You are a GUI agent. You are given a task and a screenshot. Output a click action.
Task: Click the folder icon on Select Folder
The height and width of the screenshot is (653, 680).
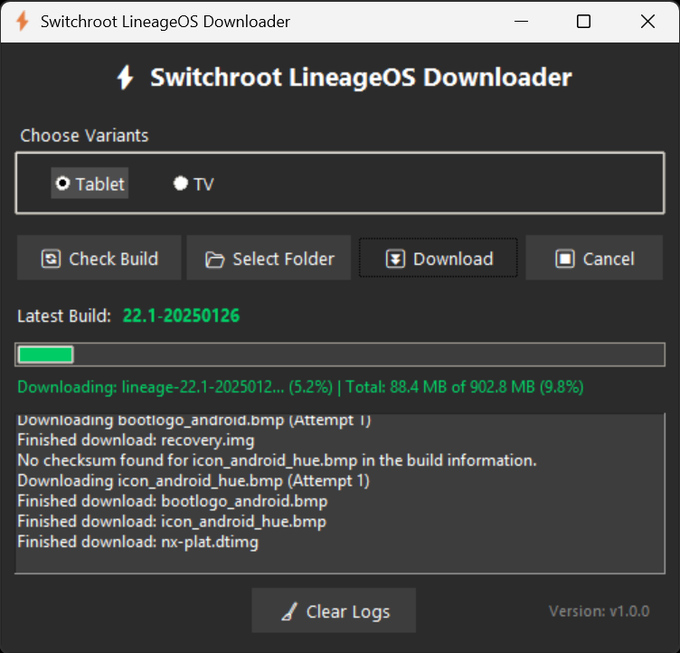[214, 259]
